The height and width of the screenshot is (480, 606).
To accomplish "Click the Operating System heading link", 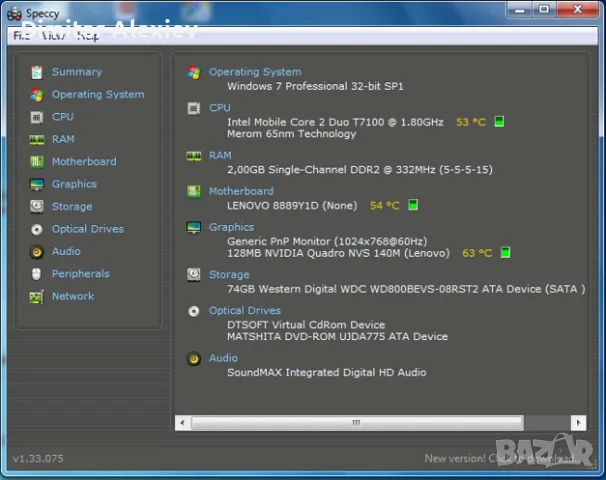I will pyautogui.click(x=255, y=72).
